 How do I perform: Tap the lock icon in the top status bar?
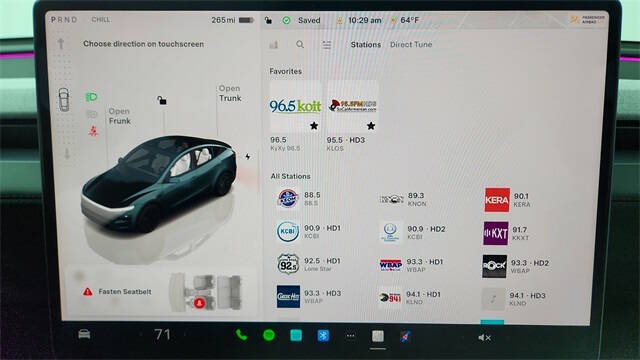(x=268, y=20)
